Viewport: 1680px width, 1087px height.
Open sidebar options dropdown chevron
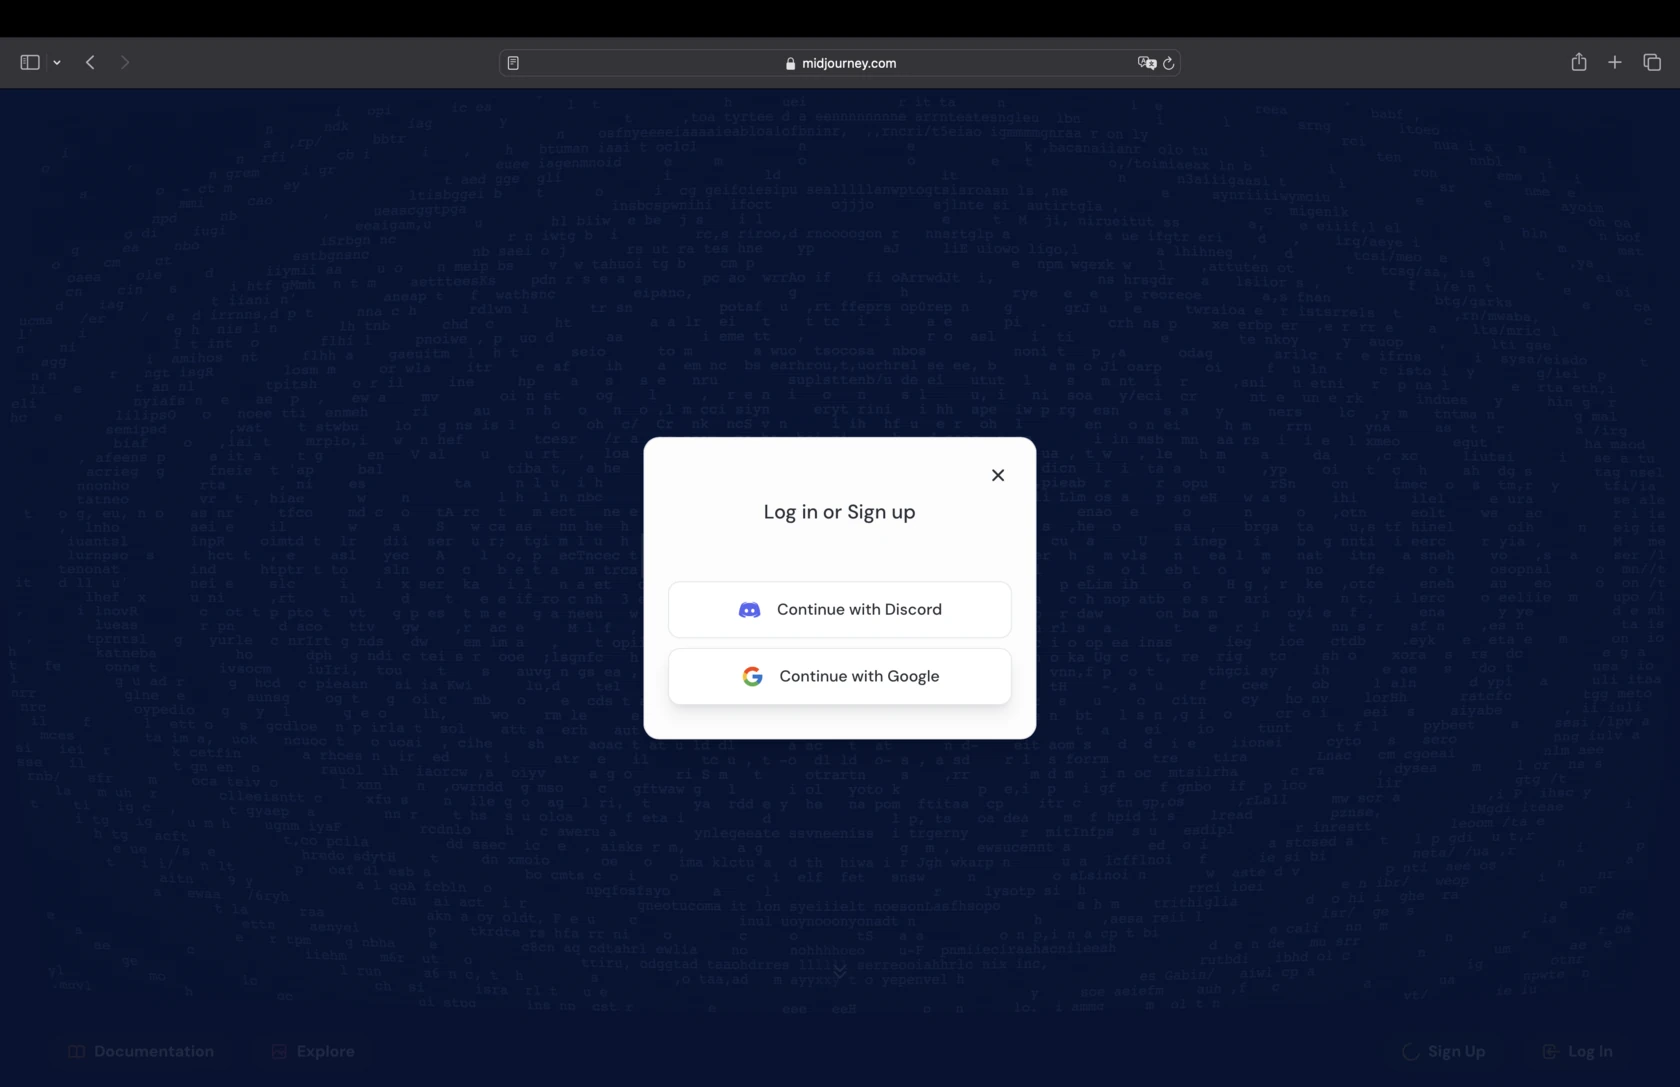point(57,62)
